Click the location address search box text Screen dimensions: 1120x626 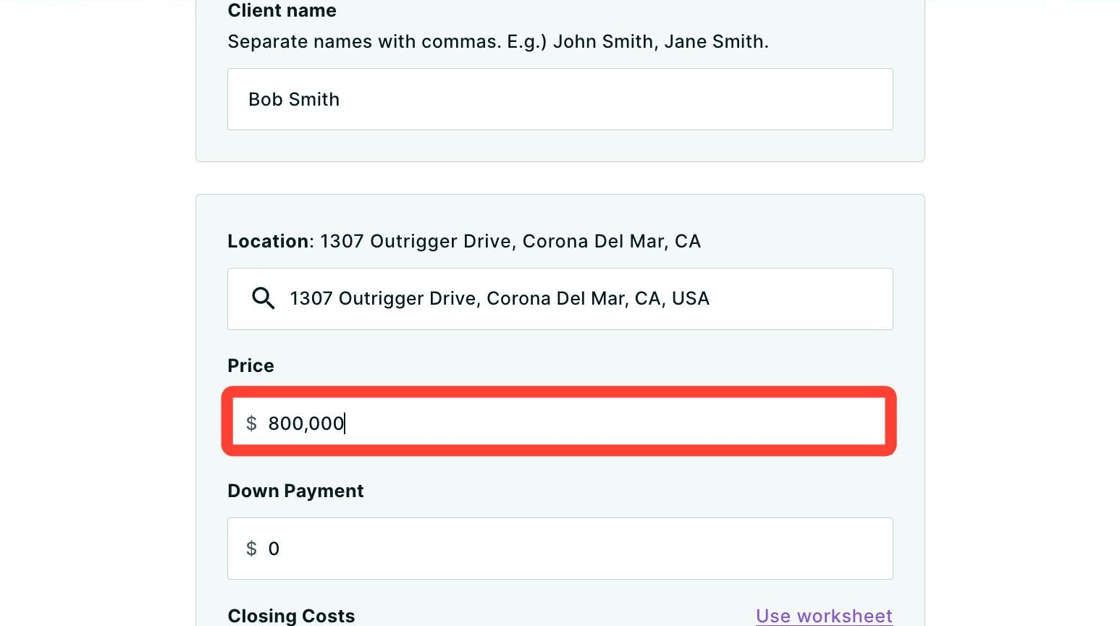(499, 298)
